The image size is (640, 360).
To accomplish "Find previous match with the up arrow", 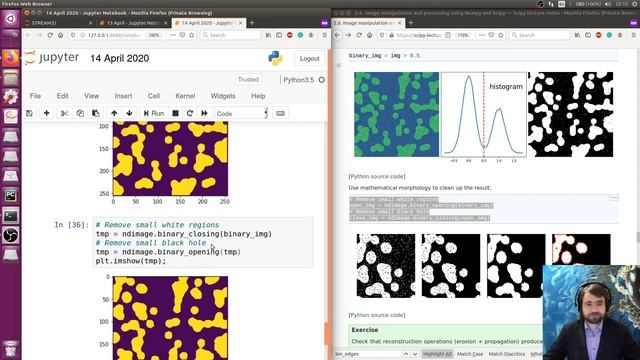I will click(x=406, y=354).
